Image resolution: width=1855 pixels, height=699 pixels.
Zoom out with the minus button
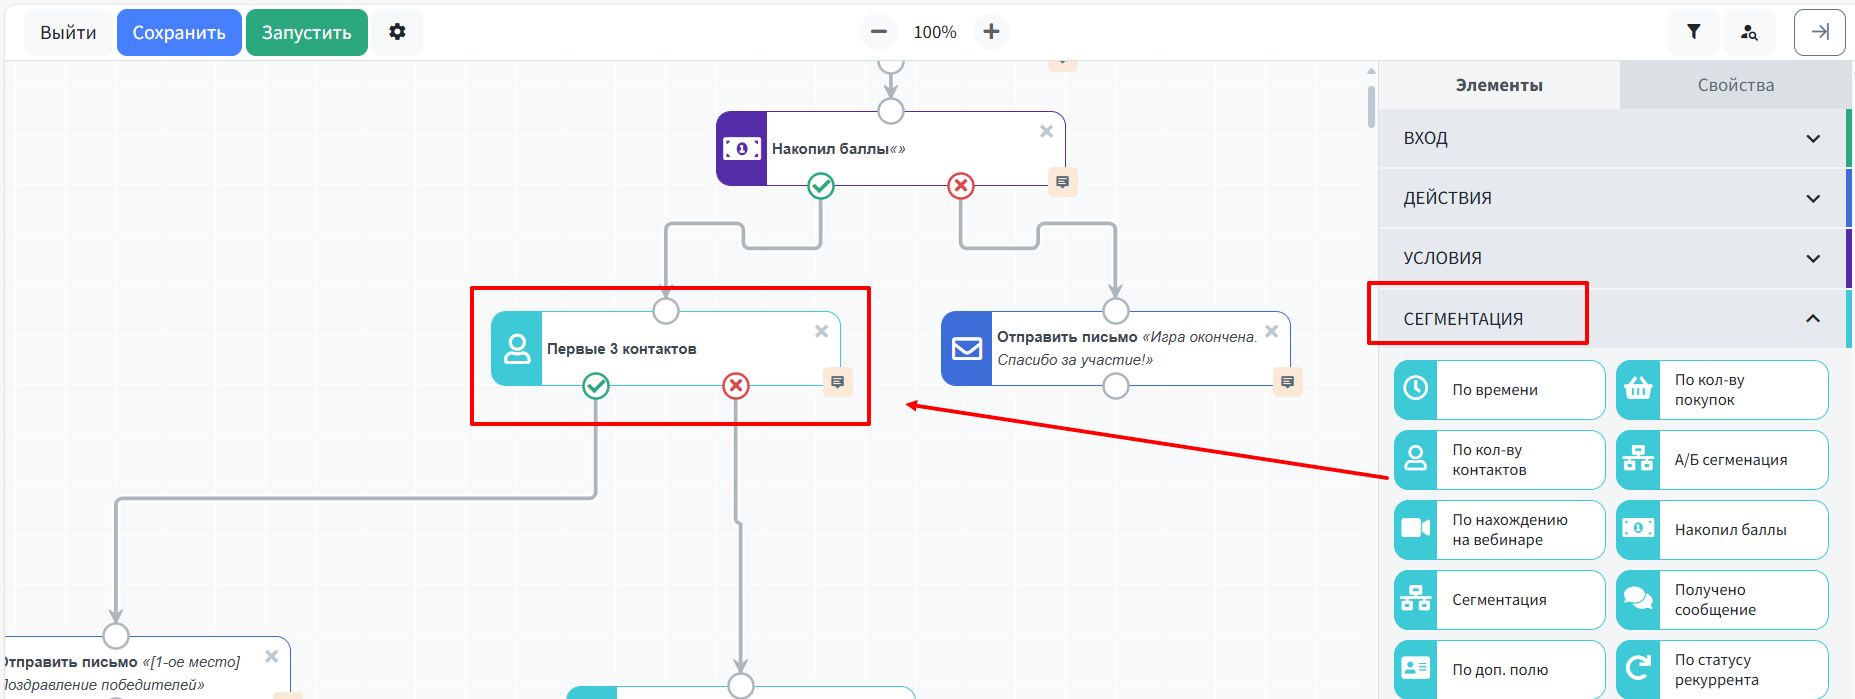click(878, 32)
